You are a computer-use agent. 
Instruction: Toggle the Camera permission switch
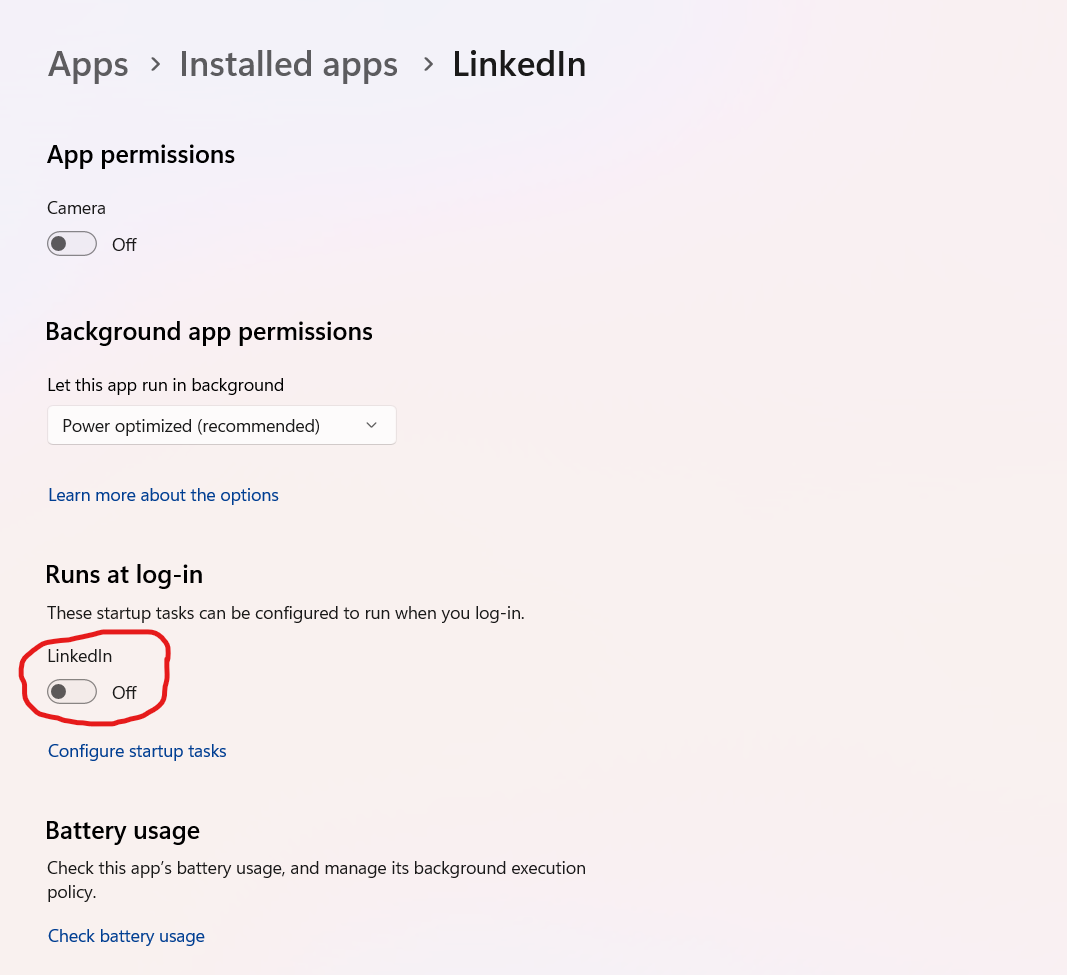(71, 244)
